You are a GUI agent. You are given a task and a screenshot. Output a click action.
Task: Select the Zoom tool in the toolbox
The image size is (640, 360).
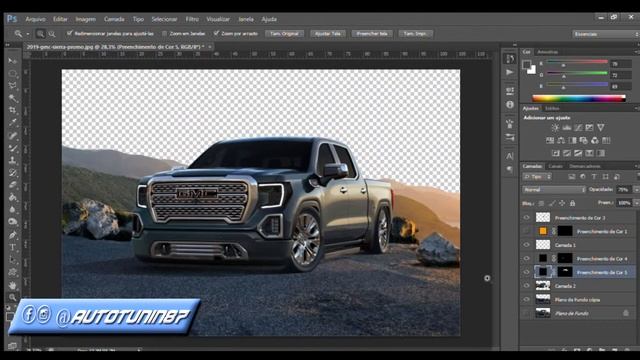[x=13, y=297]
